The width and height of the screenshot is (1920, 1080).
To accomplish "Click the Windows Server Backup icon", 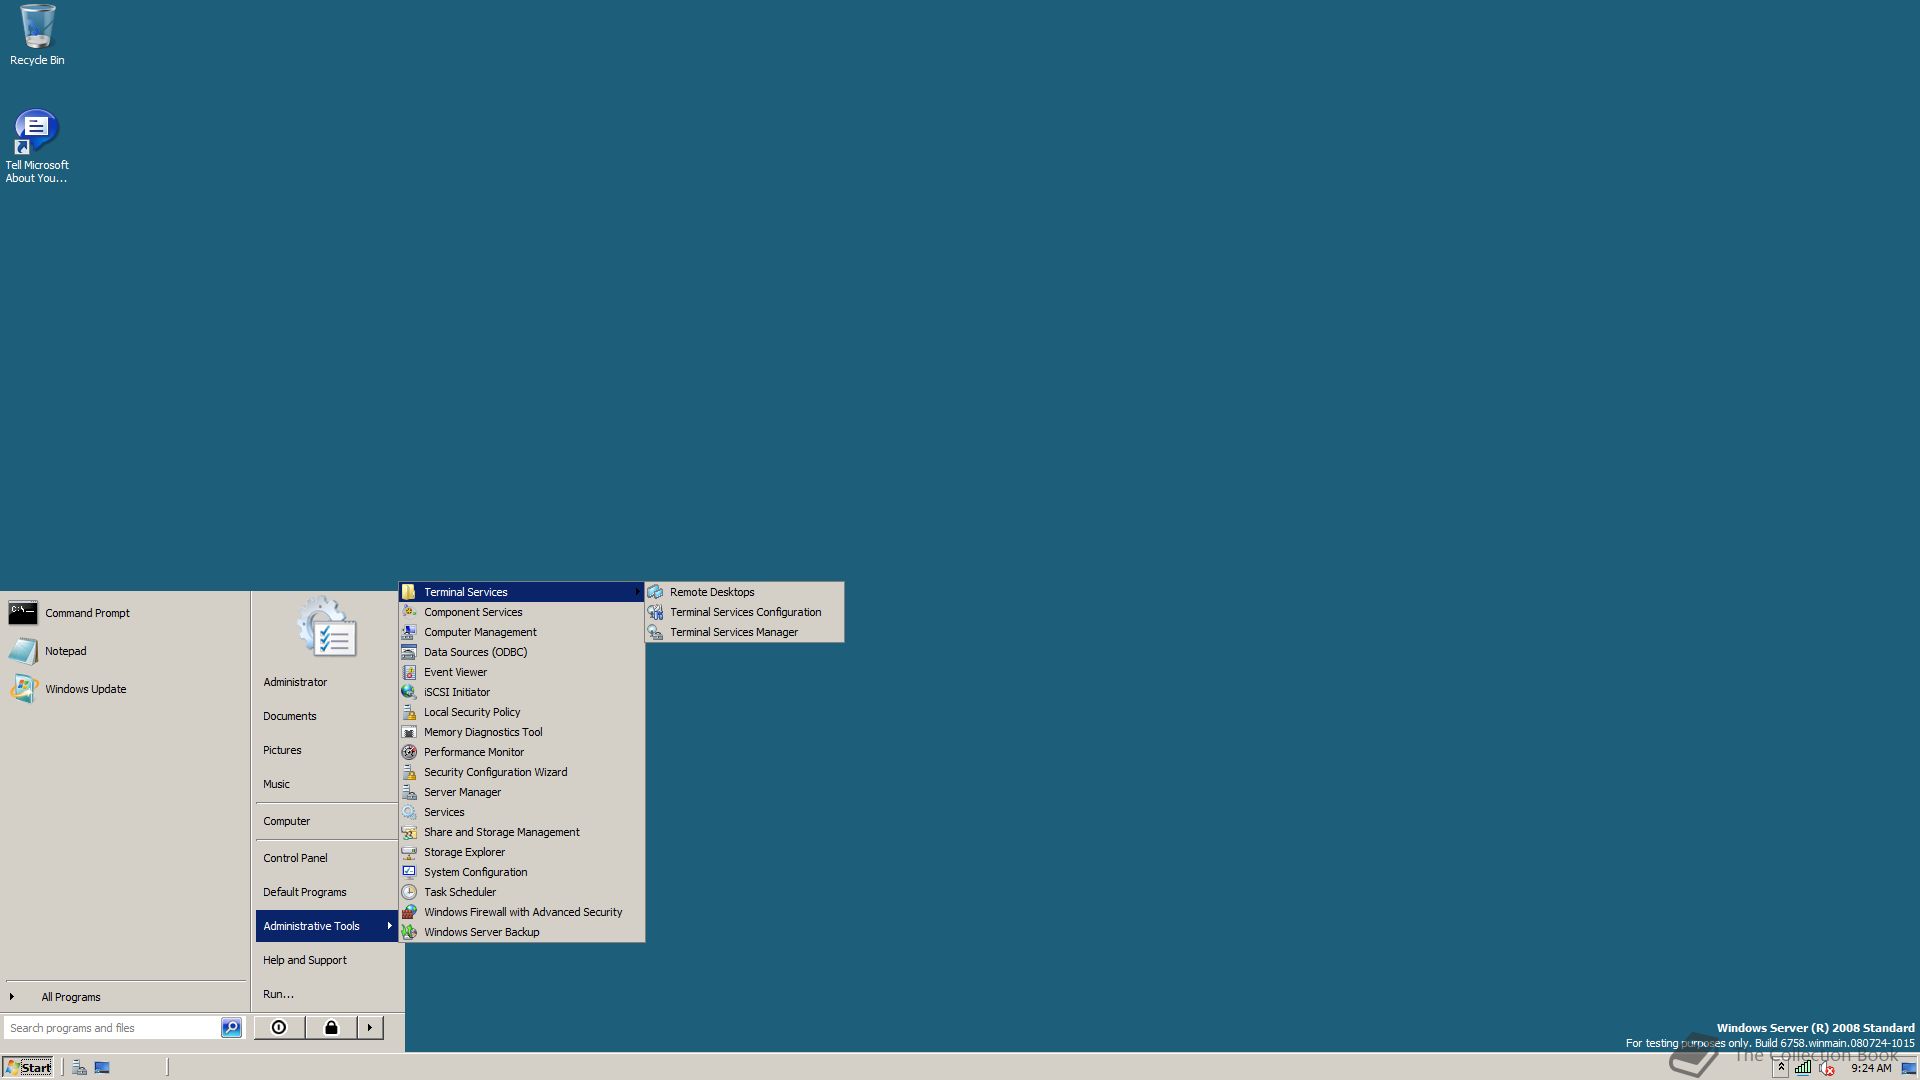I will pyautogui.click(x=409, y=932).
